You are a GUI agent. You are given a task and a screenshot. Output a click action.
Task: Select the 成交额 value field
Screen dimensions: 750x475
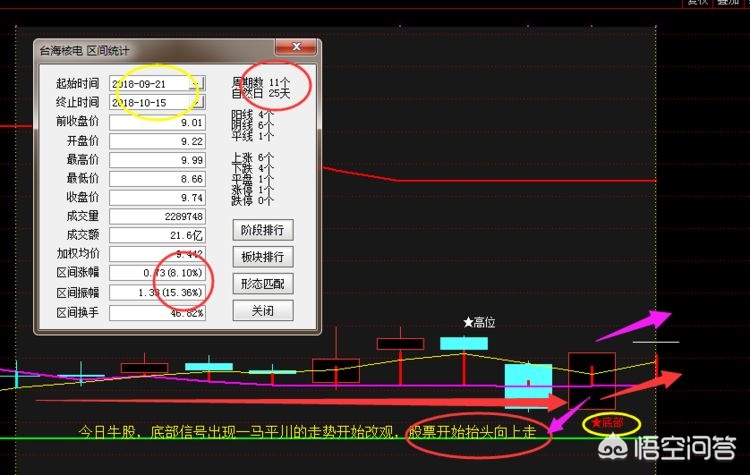pyautogui.click(x=157, y=235)
